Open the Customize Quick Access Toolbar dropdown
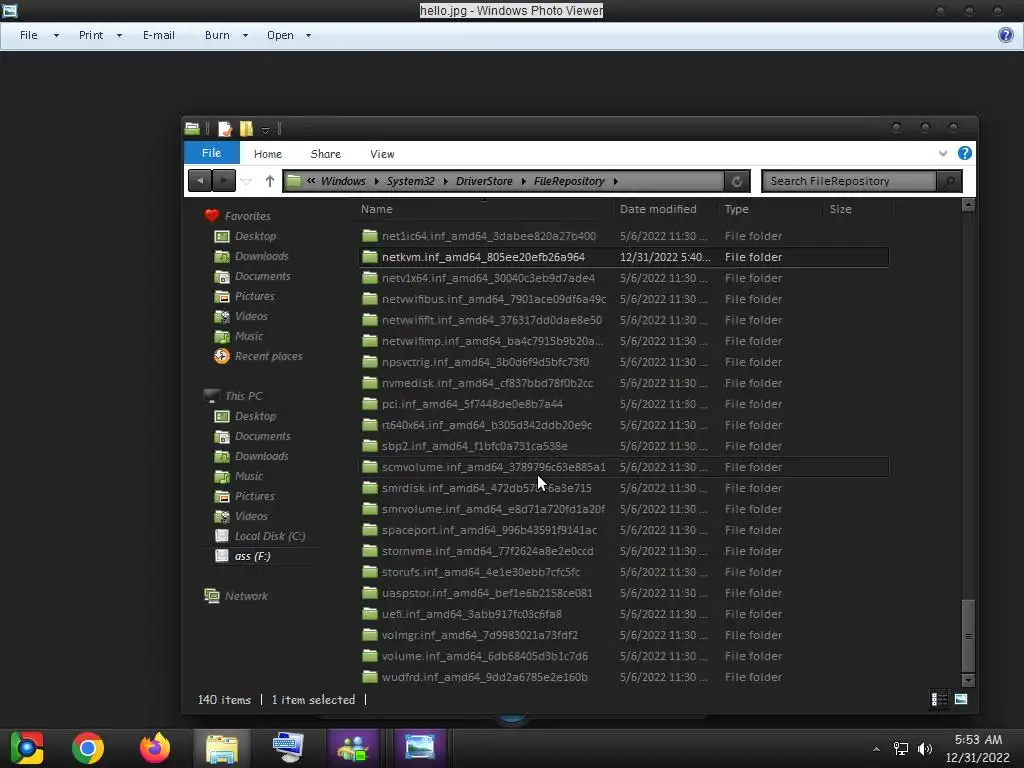Screen dimensions: 1024x768 (265, 130)
